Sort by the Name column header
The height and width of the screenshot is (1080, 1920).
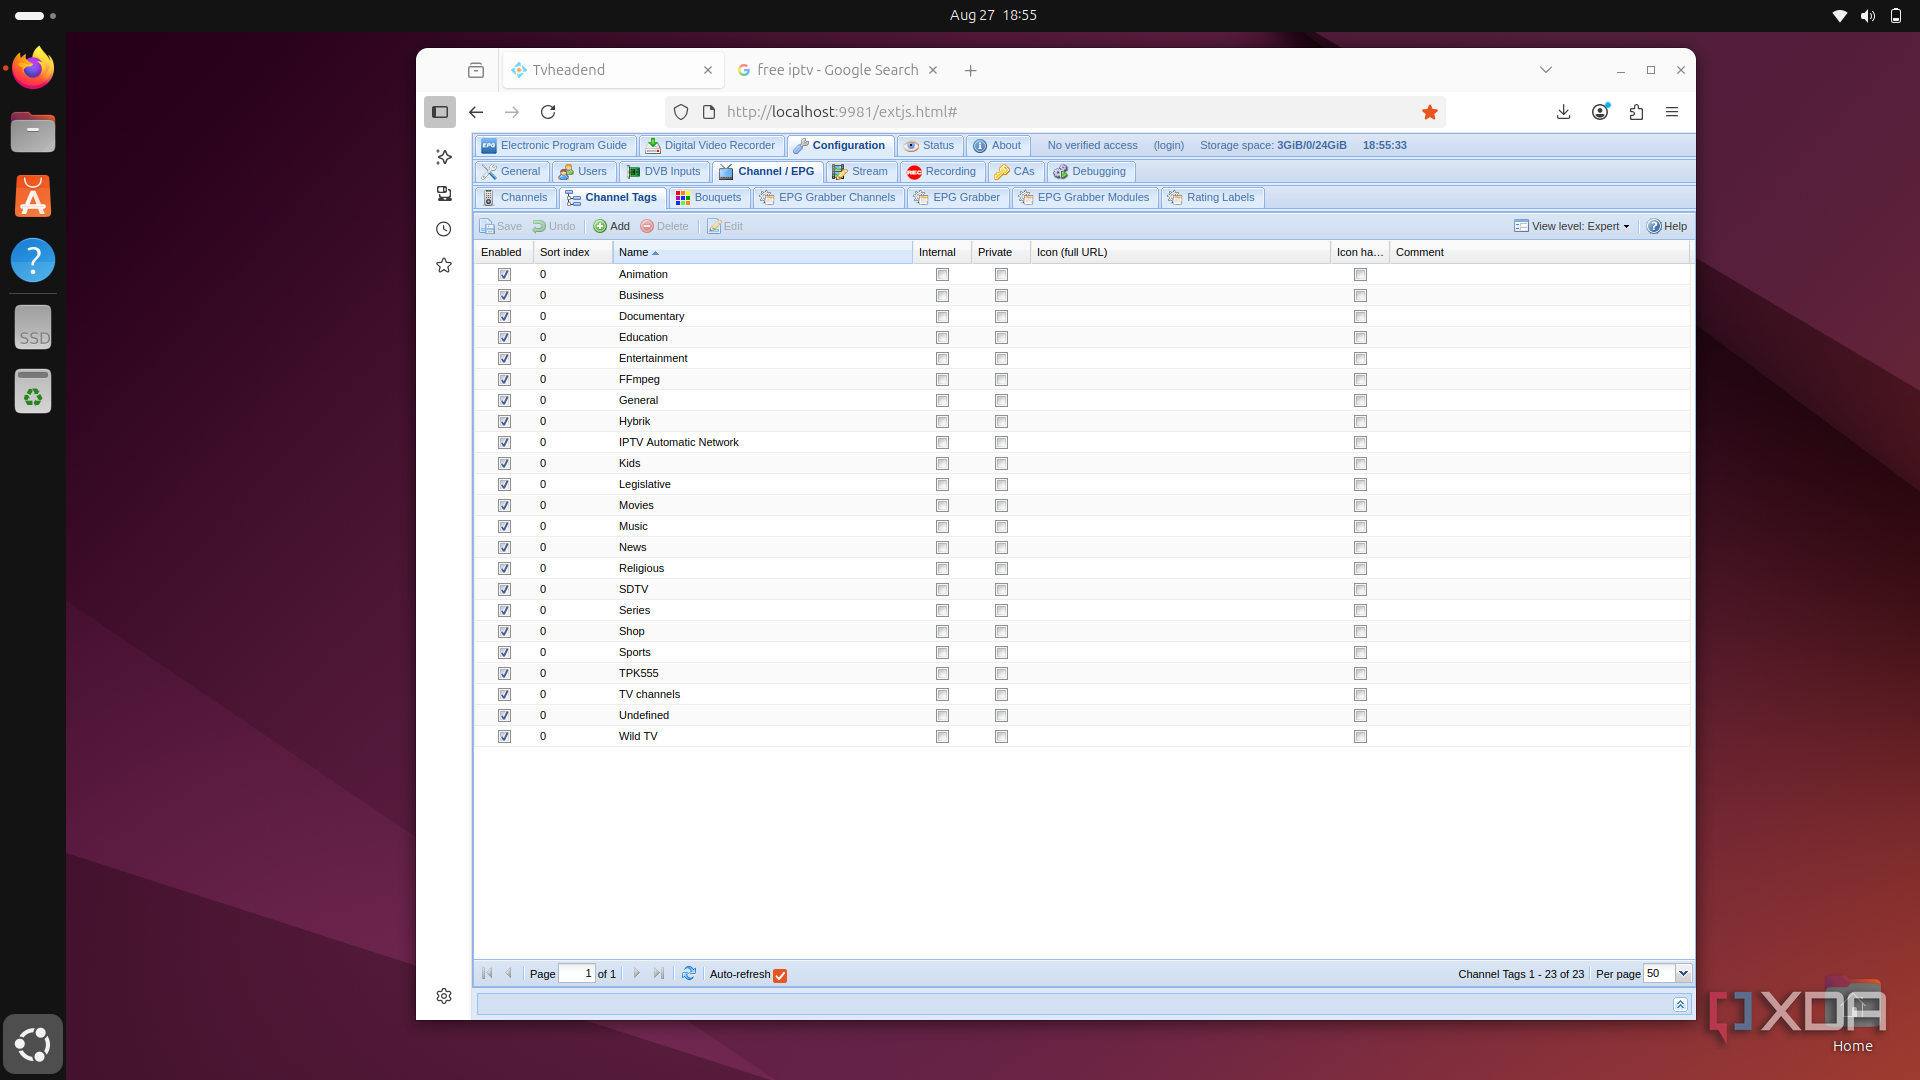633,253
